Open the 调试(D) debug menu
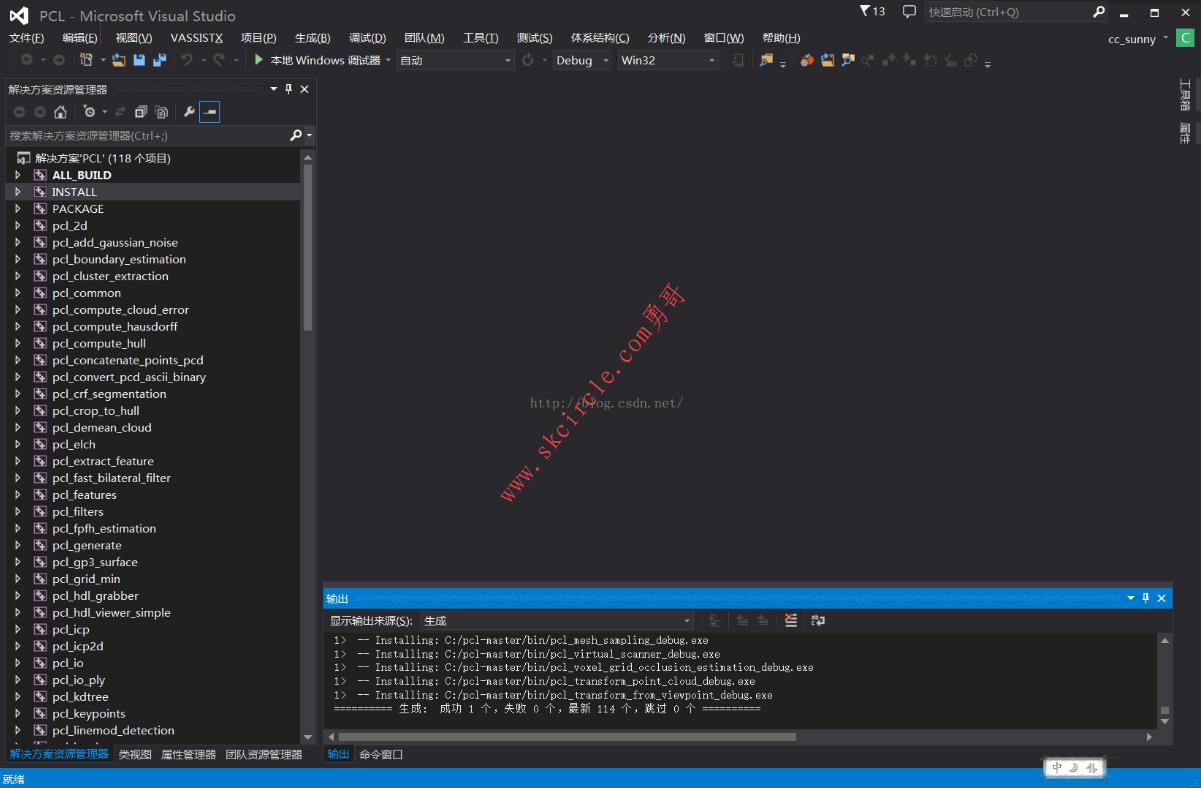Viewport: 1201px width, 788px height. (x=367, y=38)
